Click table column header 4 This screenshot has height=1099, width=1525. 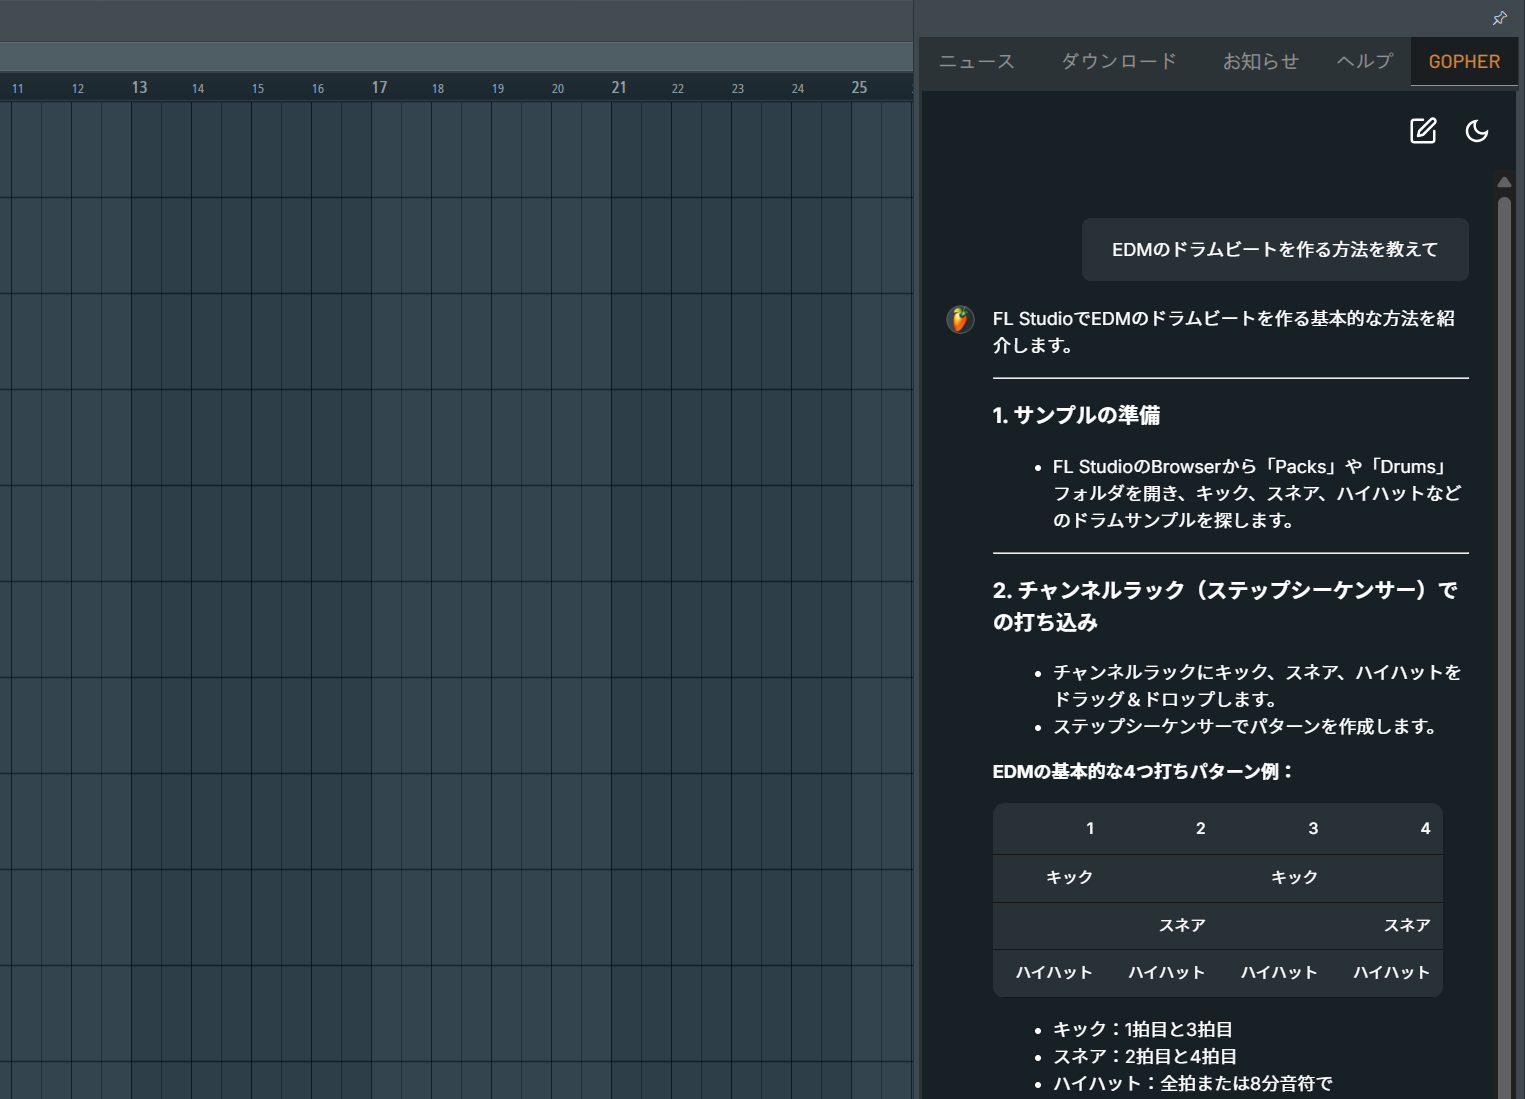[x=1425, y=828]
